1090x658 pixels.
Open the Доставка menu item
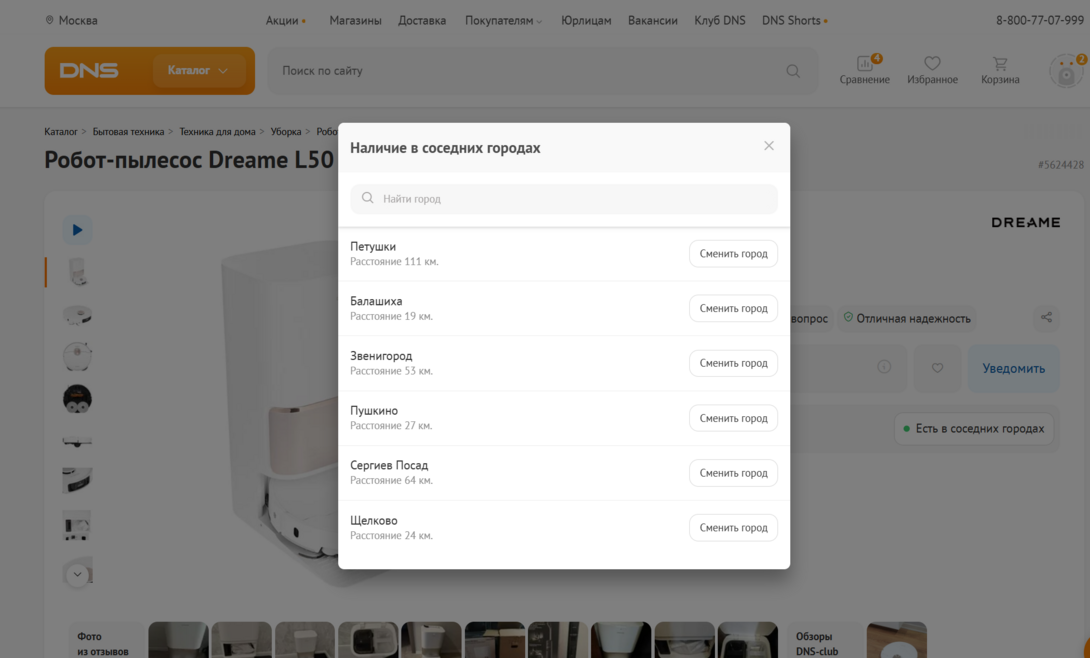(x=422, y=20)
